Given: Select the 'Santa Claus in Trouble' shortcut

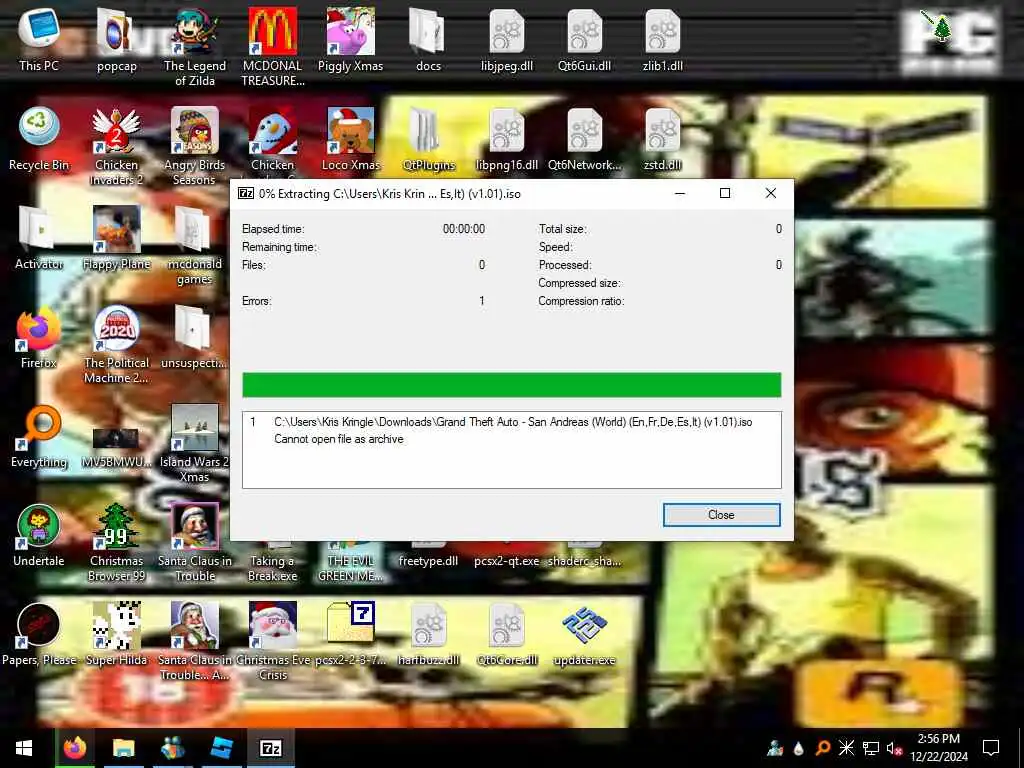Looking at the screenshot, I should point(195,543).
